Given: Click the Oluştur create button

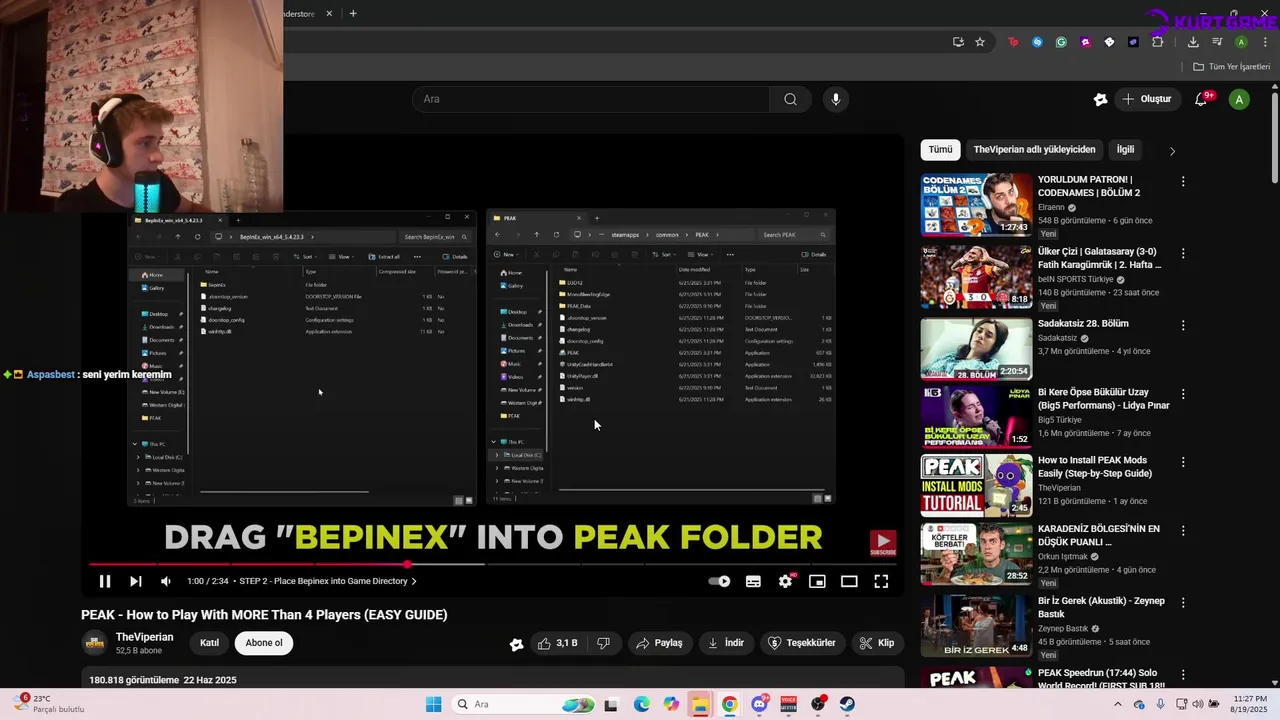Looking at the screenshot, I should 1146,99.
